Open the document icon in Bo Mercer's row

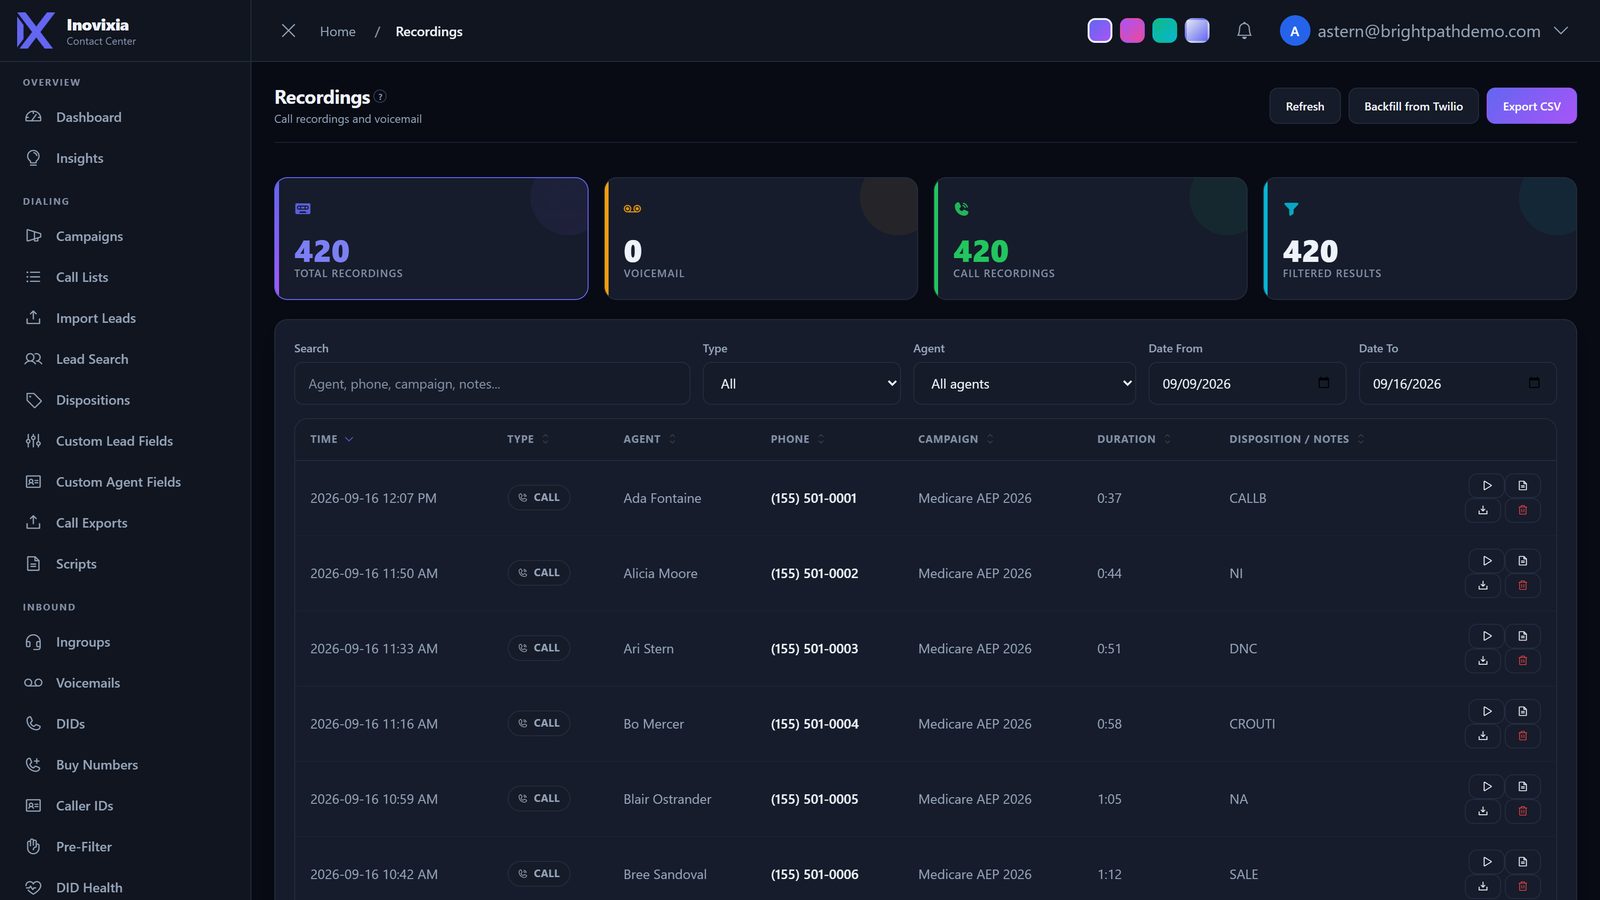pos(1523,711)
